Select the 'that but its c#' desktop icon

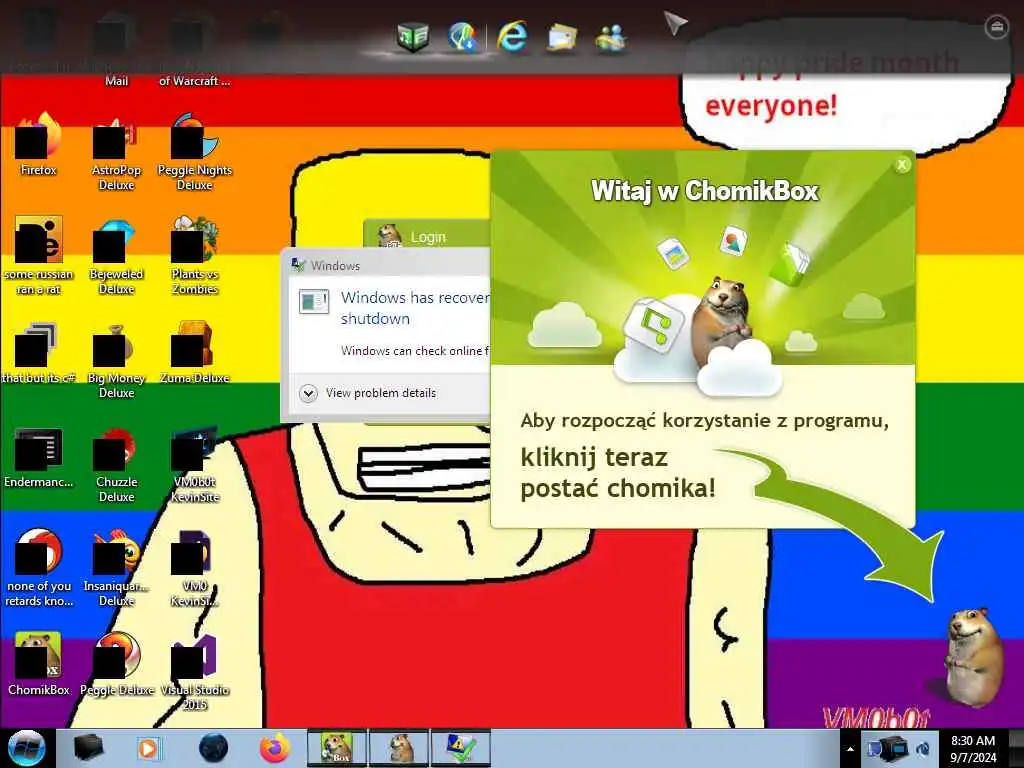point(39,353)
